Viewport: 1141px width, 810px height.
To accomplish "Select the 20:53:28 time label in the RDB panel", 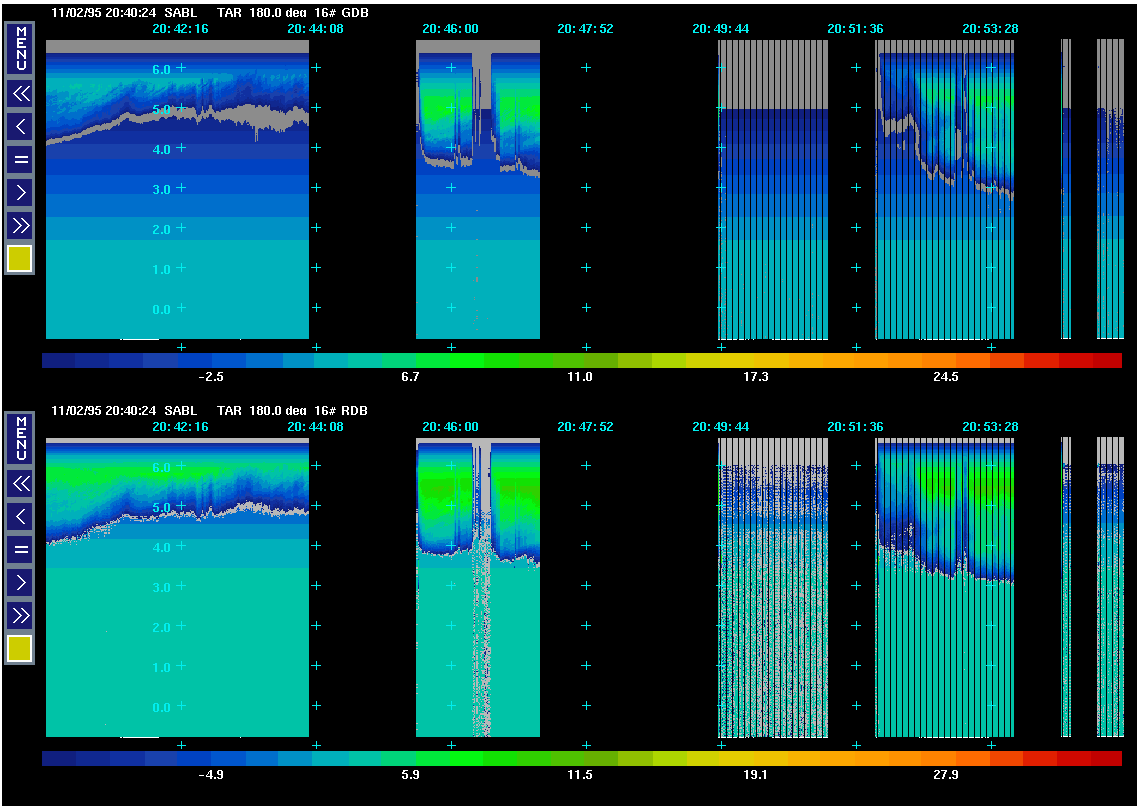I will click(990, 427).
